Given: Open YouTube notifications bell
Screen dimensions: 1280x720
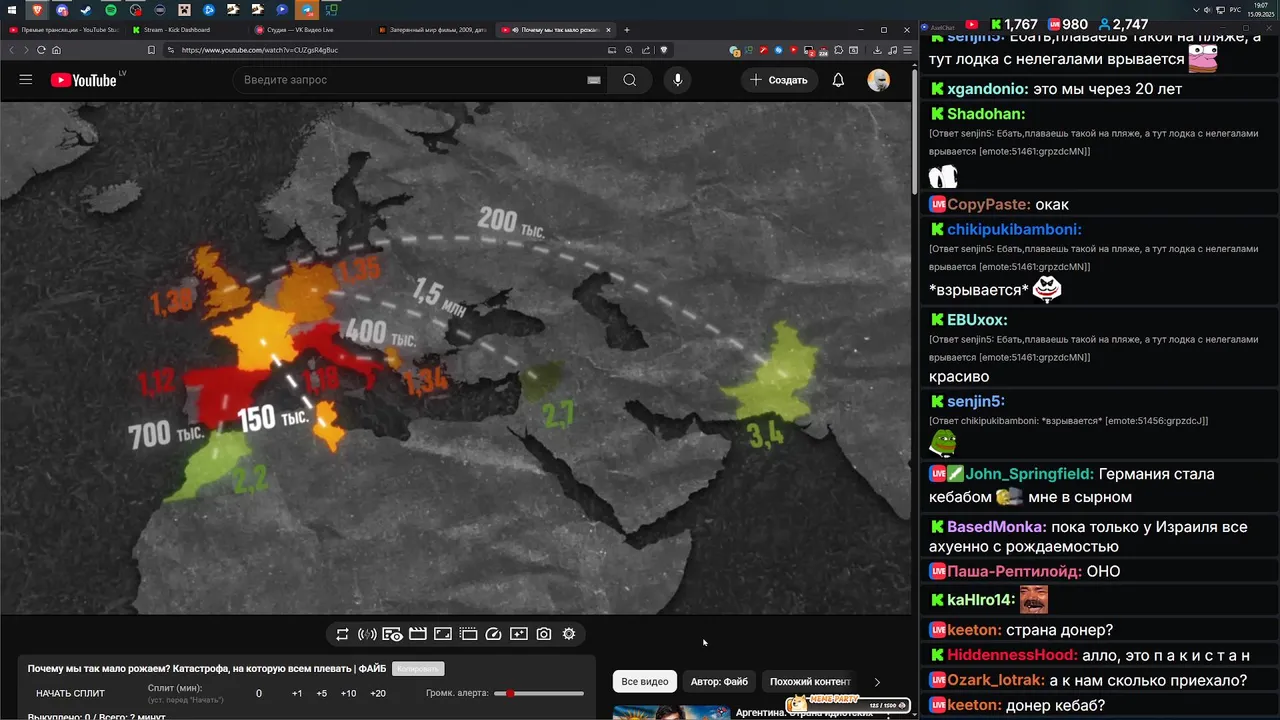Looking at the screenshot, I should point(838,80).
